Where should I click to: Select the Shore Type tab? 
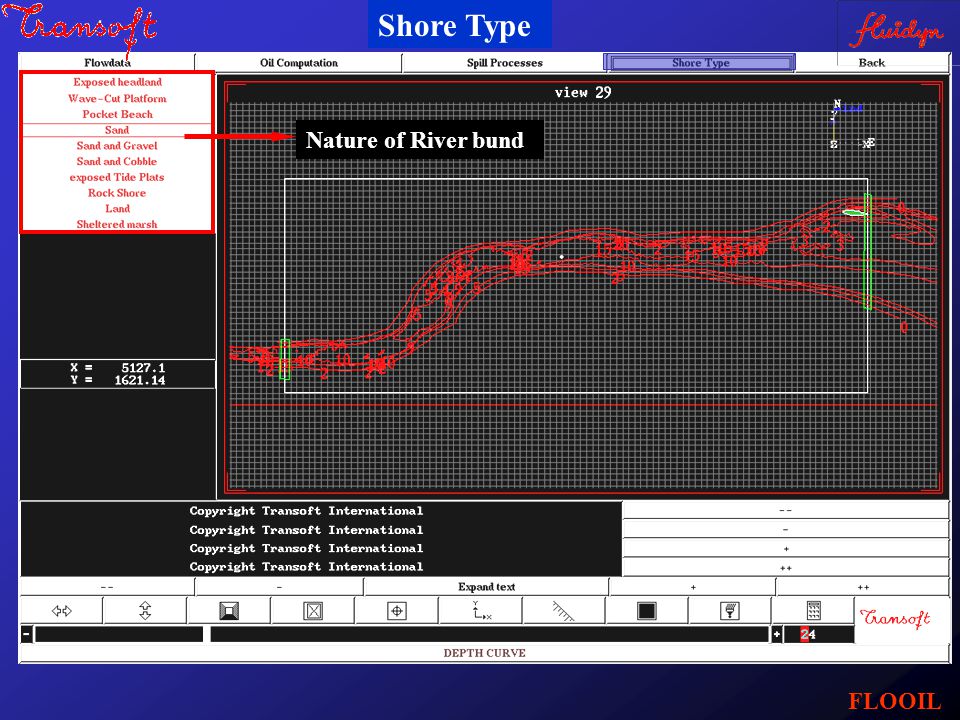point(700,62)
